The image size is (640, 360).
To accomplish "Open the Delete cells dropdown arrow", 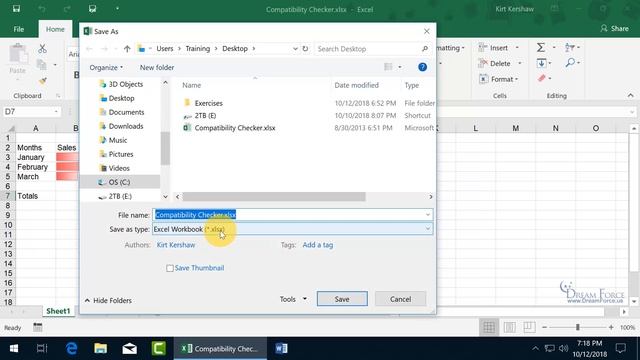I will (x=520, y=63).
